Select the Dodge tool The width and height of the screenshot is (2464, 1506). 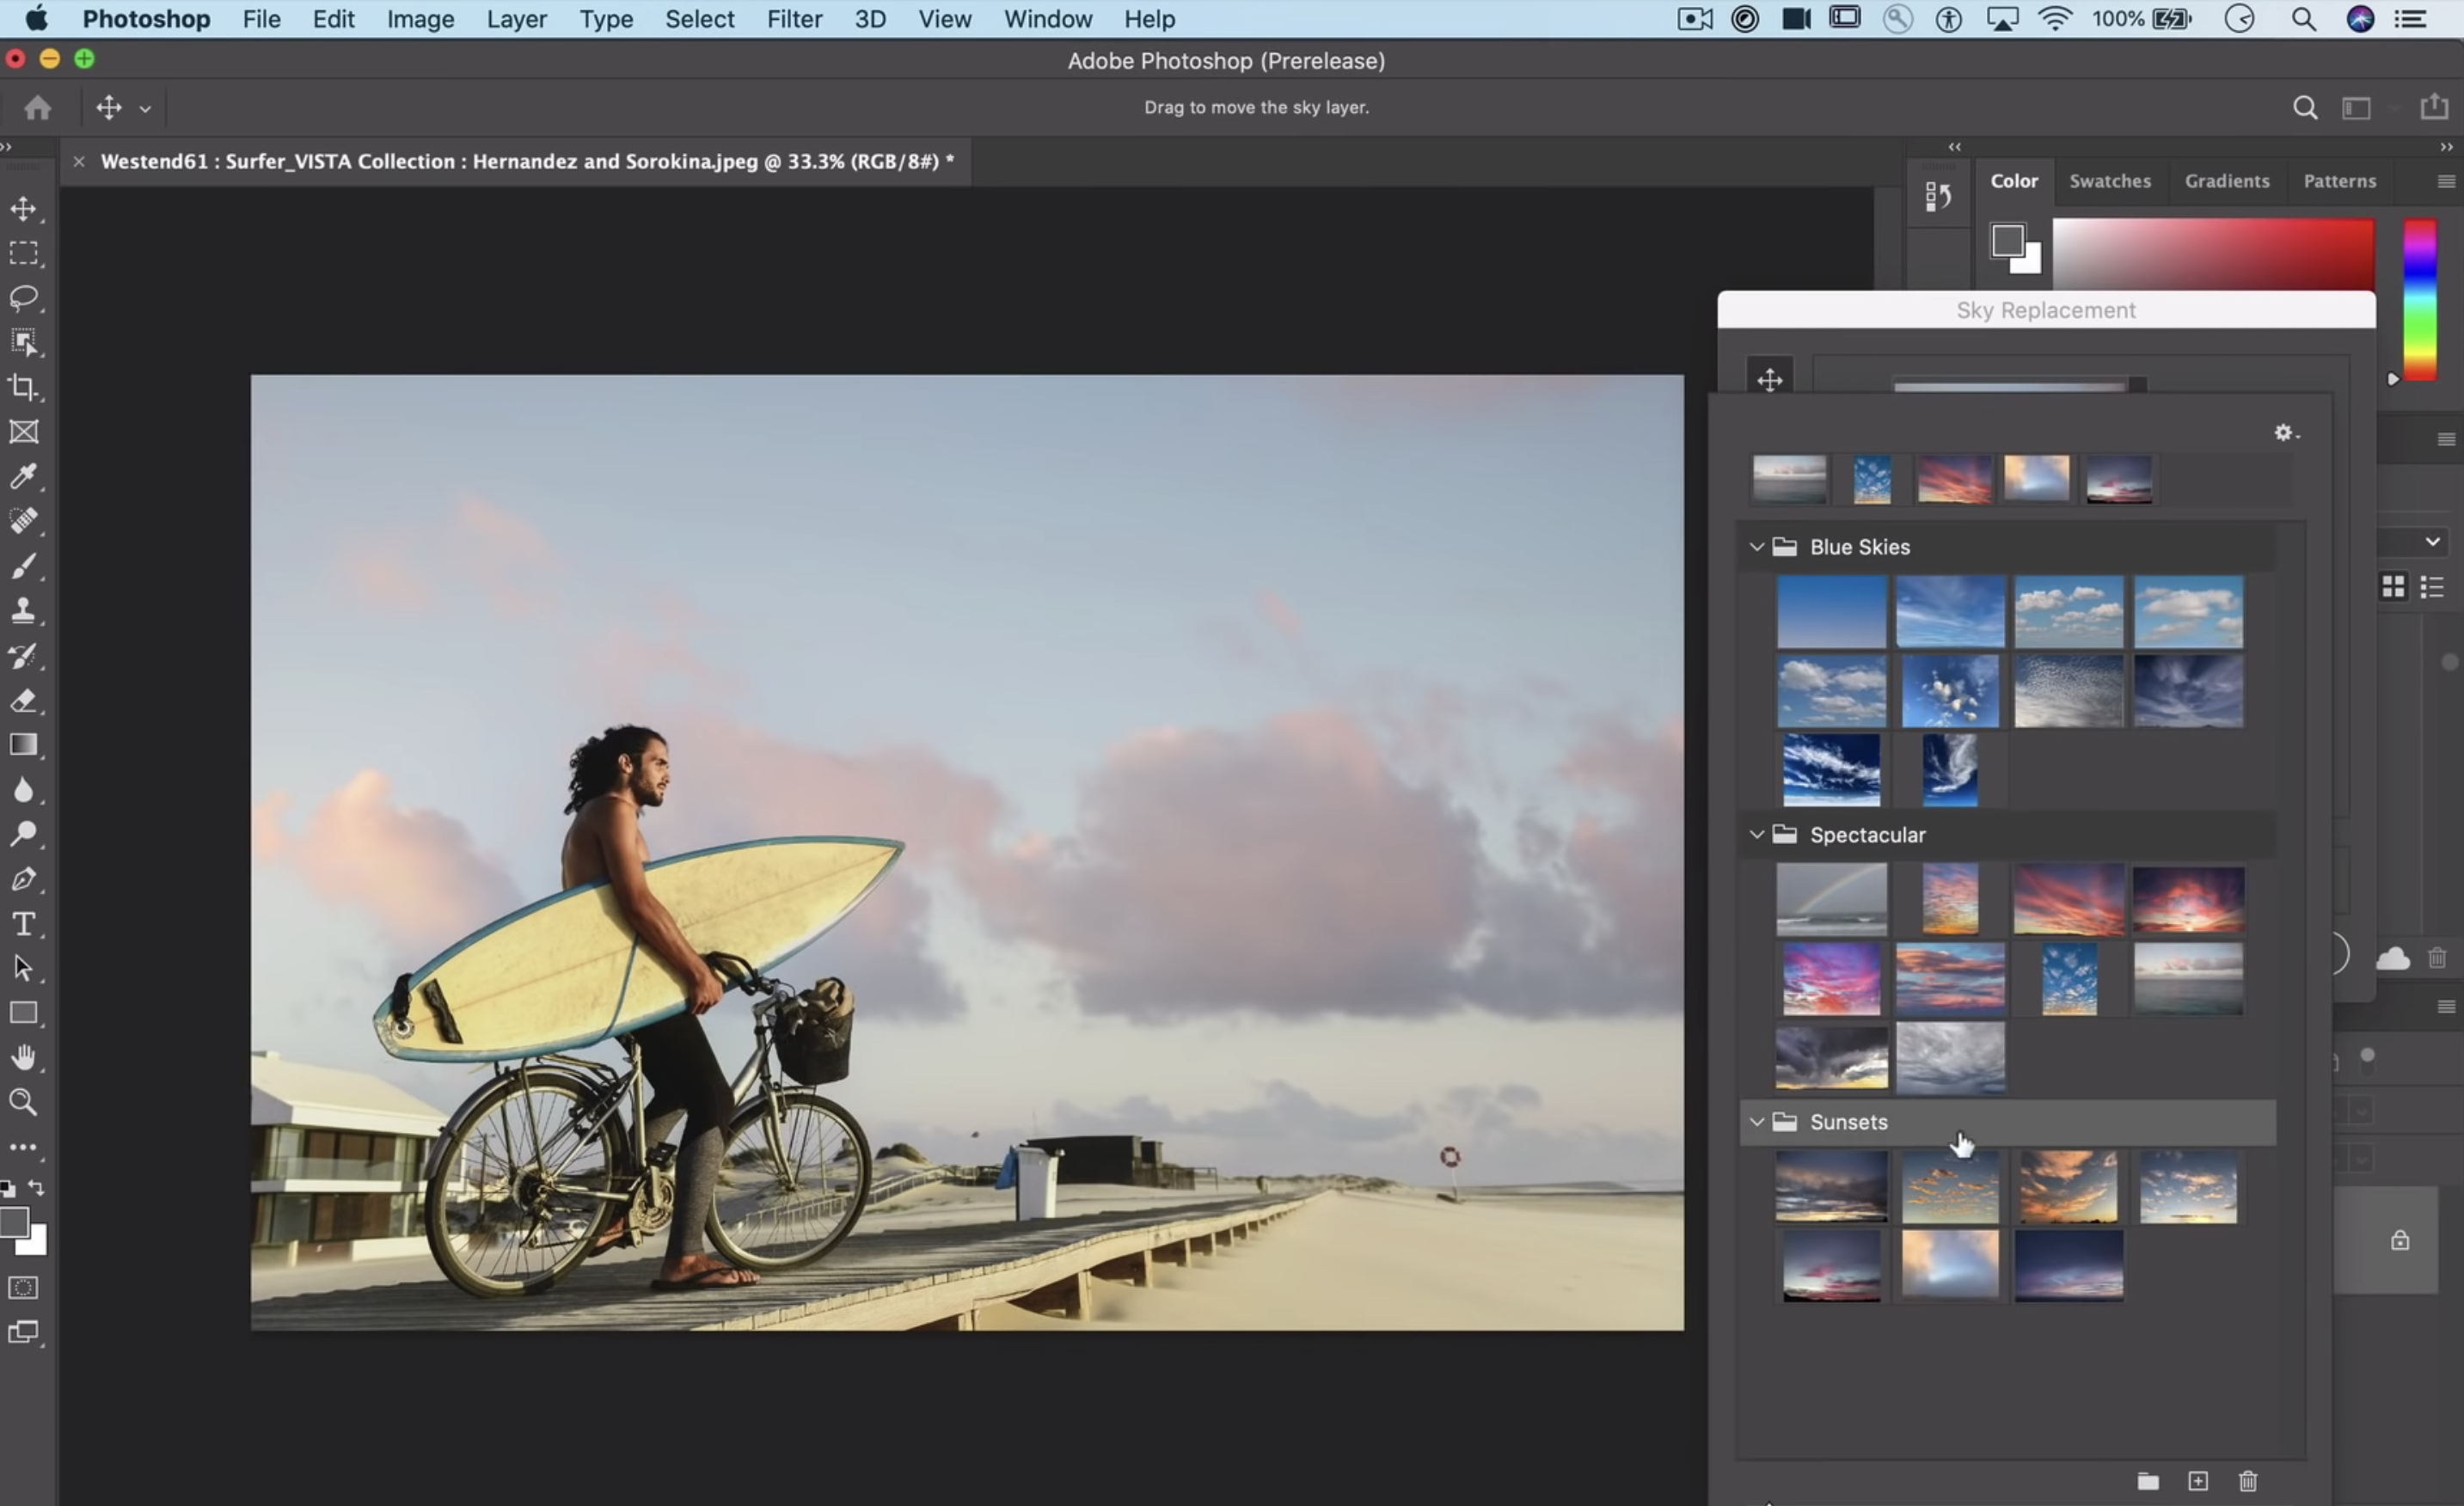click(24, 834)
